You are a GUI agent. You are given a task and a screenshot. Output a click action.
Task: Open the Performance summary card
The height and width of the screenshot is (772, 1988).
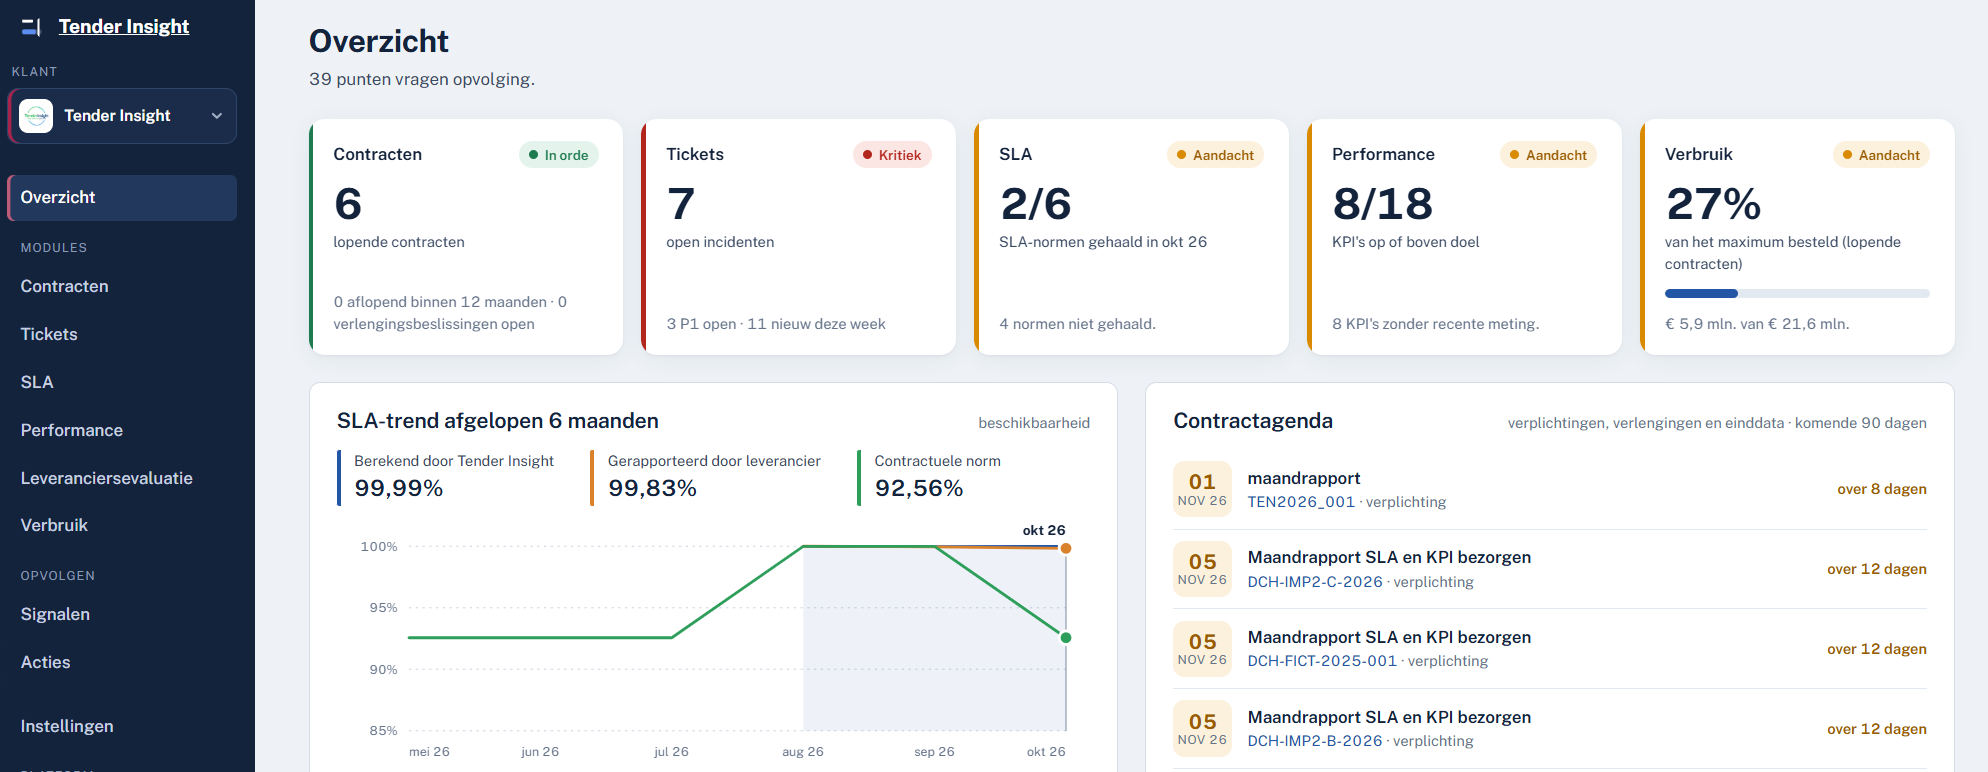(x=1465, y=237)
